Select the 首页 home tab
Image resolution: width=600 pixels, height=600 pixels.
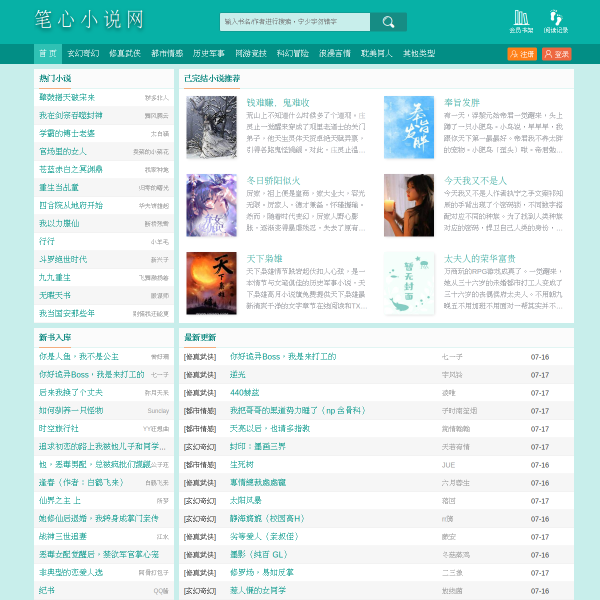(x=48, y=54)
